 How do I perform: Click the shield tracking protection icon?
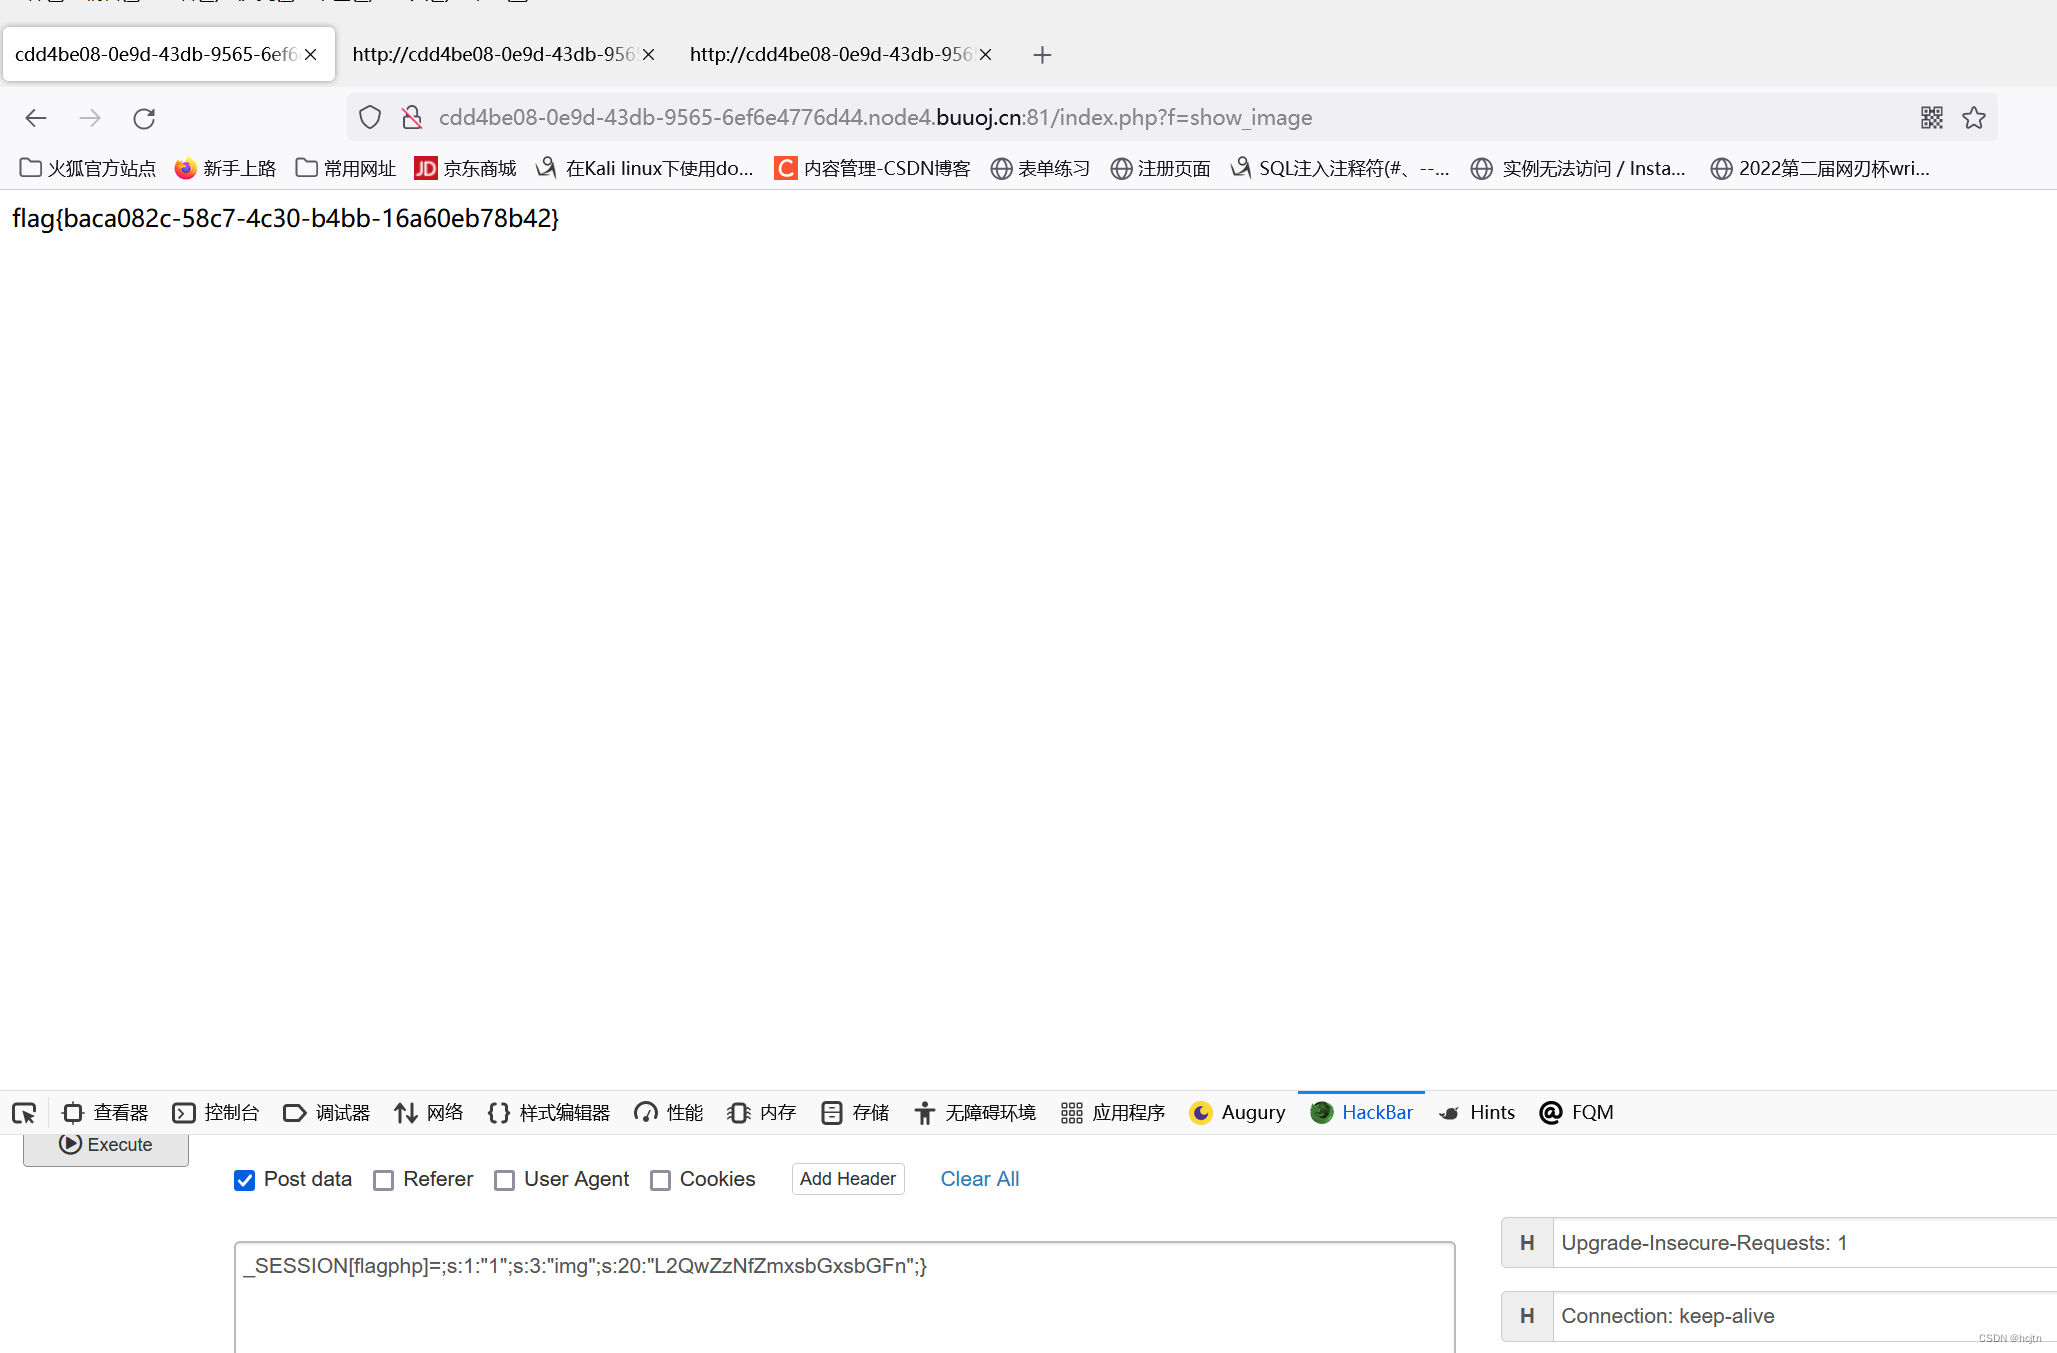pyautogui.click(x=370, y=118)
